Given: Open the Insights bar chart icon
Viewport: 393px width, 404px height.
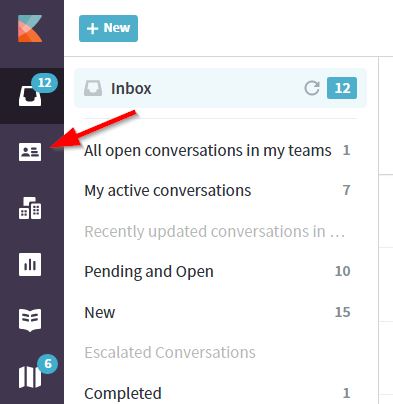Looking at the screenshot, I should (30, 265).
